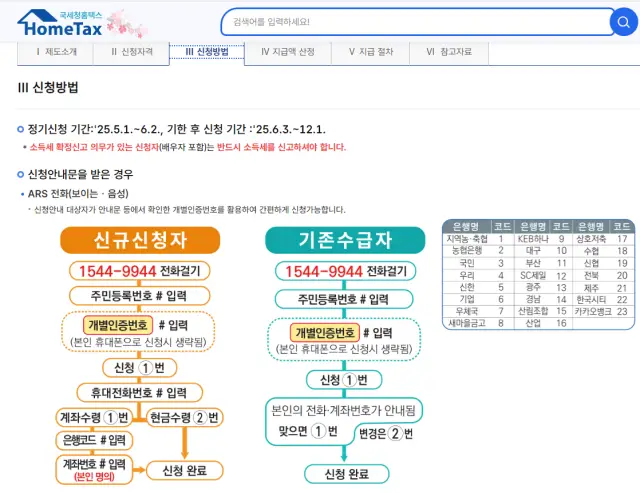Click the 기업 bank table cell
The width and height of the screenshot is (640, 493).
click(467, 299)
